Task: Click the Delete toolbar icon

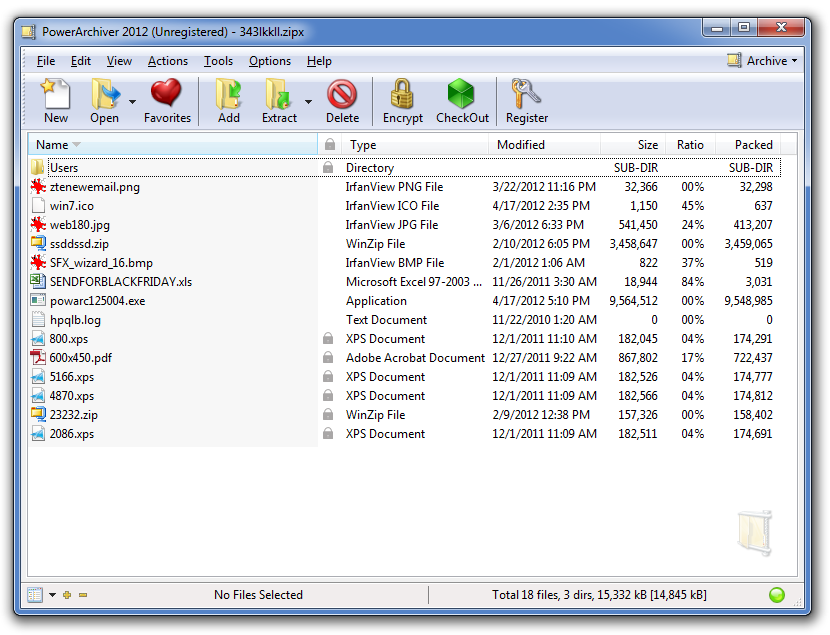Action: point(342,94)
